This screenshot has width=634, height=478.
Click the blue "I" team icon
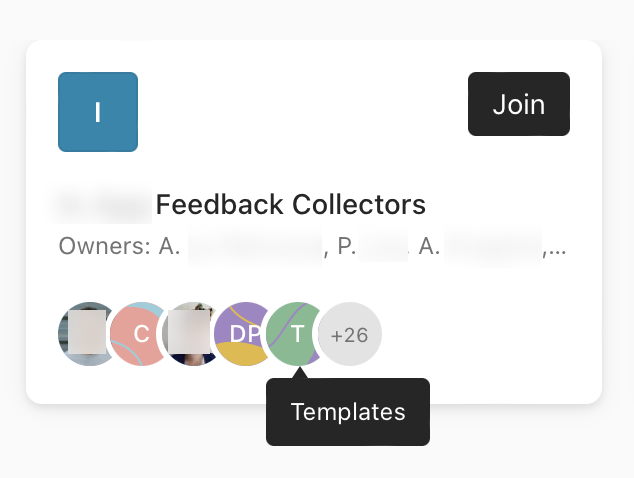pyautogui.click(x=98, y=112)
